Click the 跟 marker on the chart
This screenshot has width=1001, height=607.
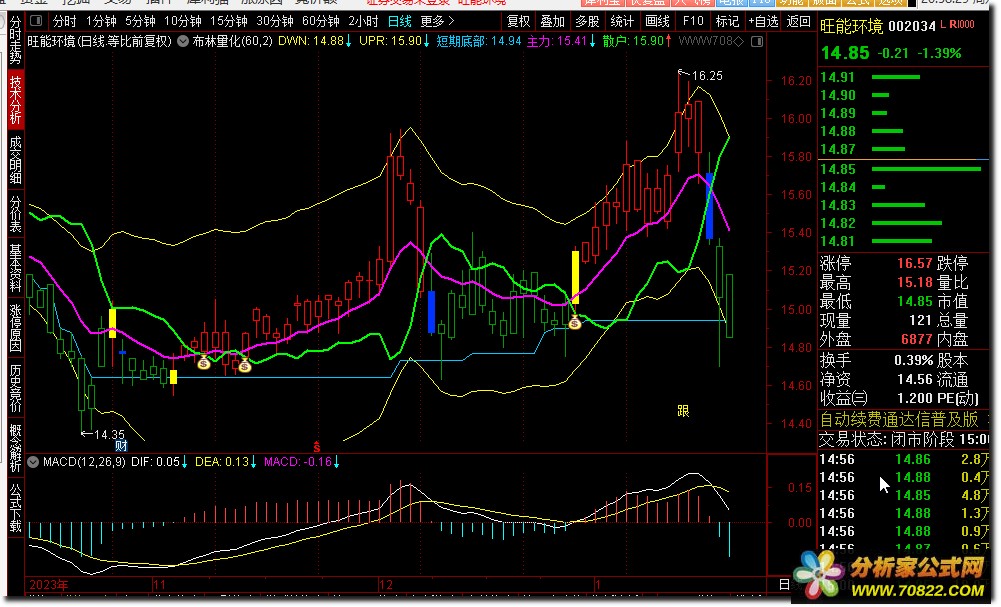pos(683,410)
